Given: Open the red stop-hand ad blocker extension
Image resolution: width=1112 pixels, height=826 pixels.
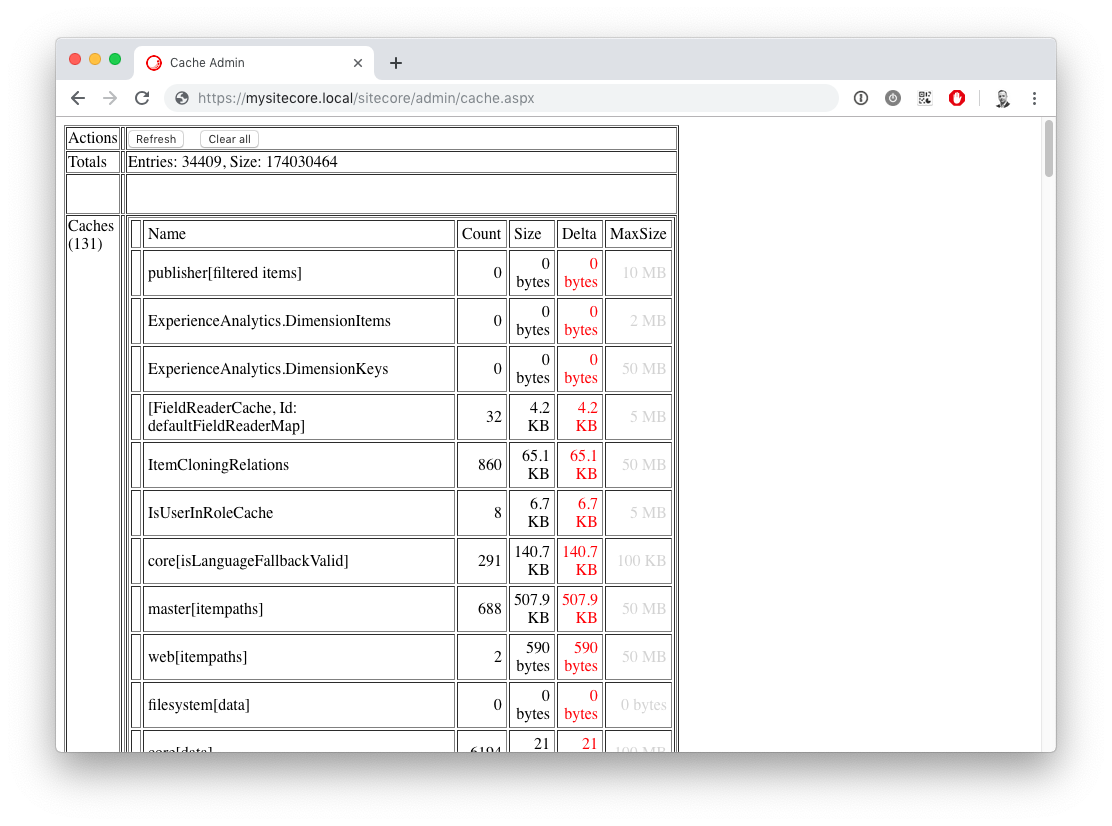Looking at the screenshot, I should click(957, 98).
